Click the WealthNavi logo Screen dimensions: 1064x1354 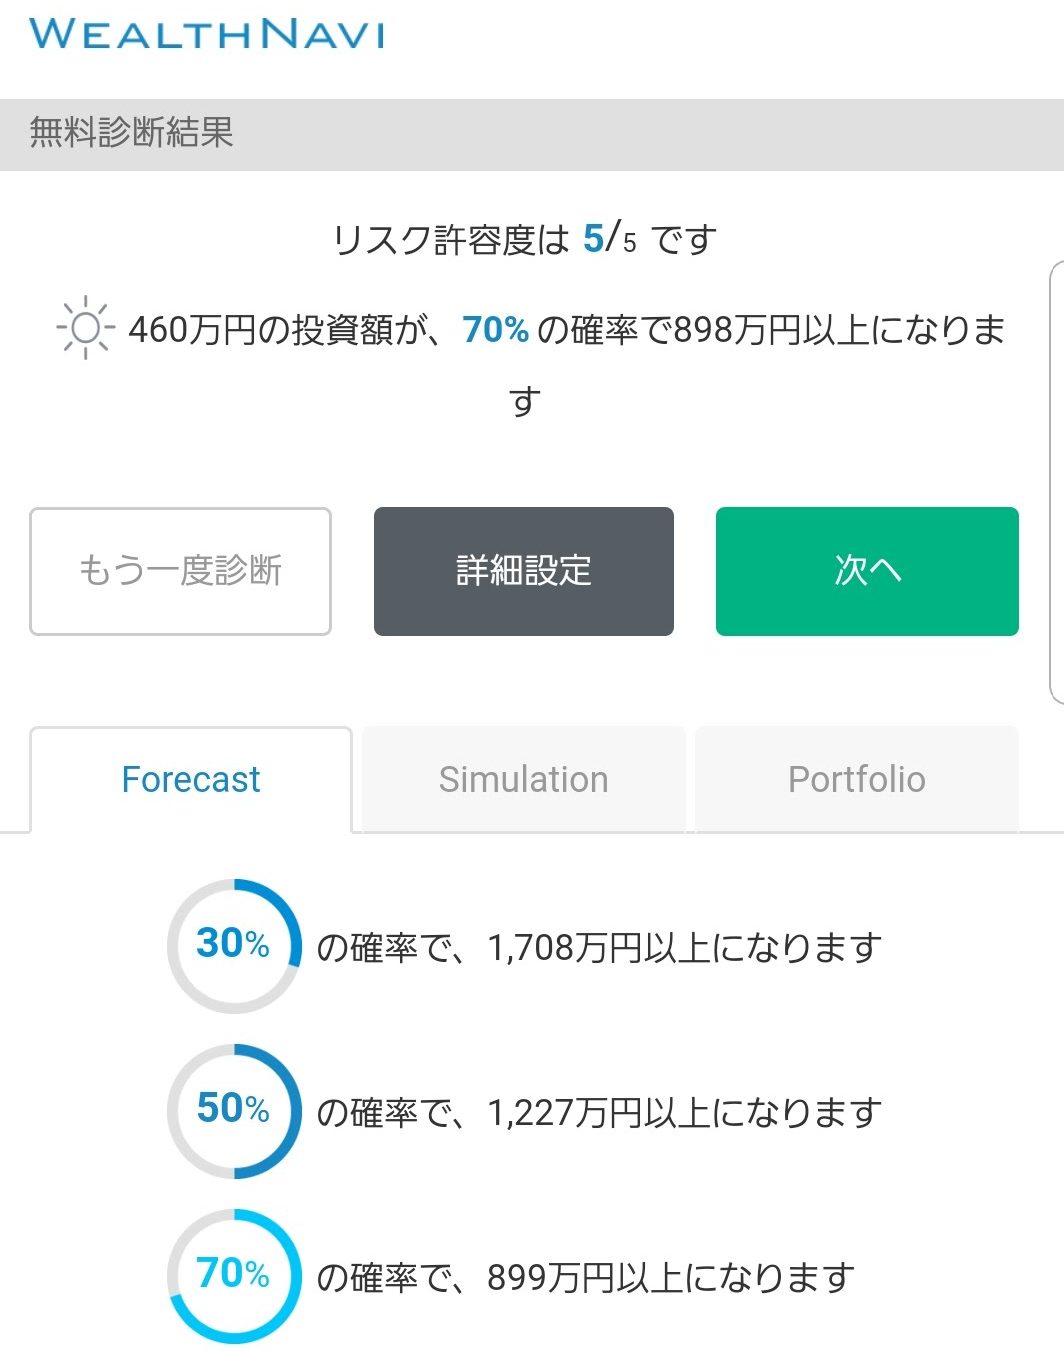[x=207, y=34]
